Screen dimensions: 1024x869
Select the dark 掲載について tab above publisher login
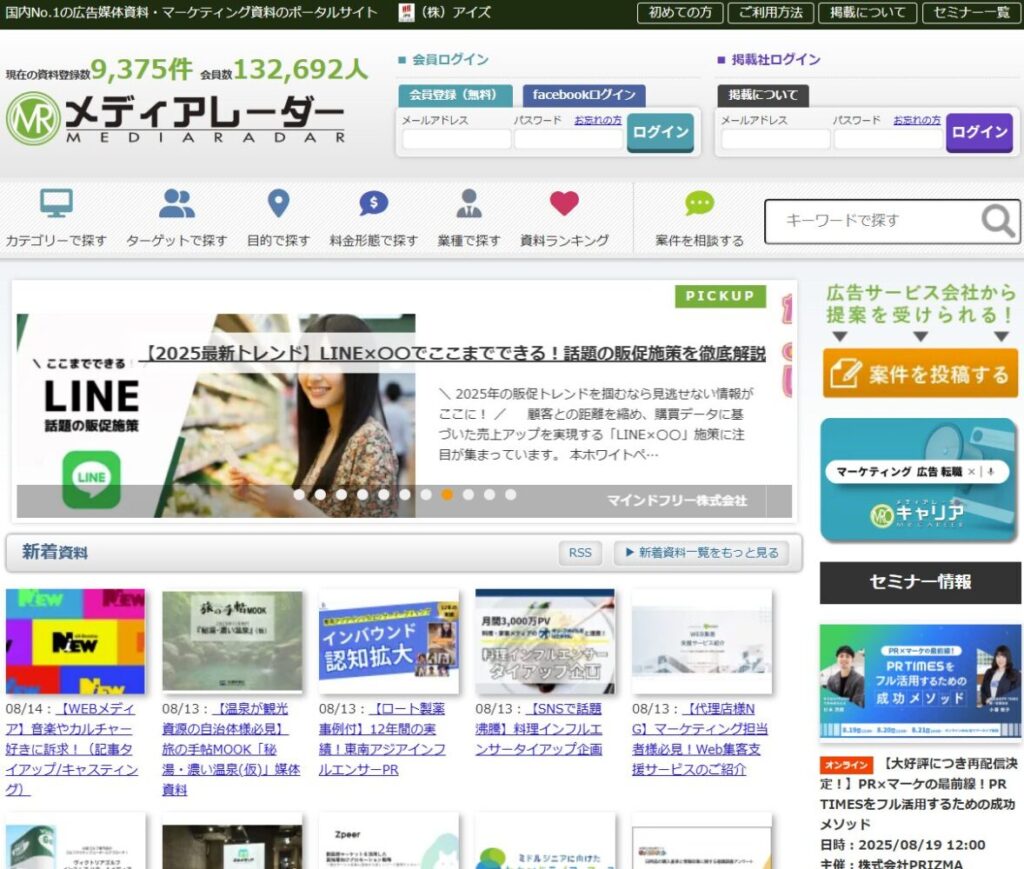[763, 95]
